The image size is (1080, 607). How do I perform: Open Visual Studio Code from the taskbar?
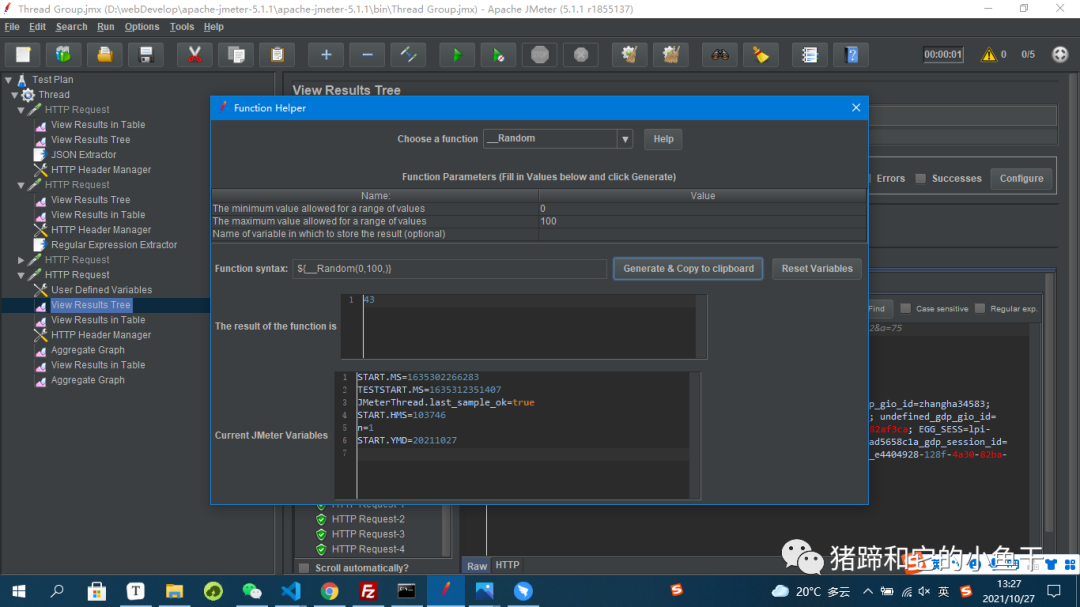[x=291, y=590]
